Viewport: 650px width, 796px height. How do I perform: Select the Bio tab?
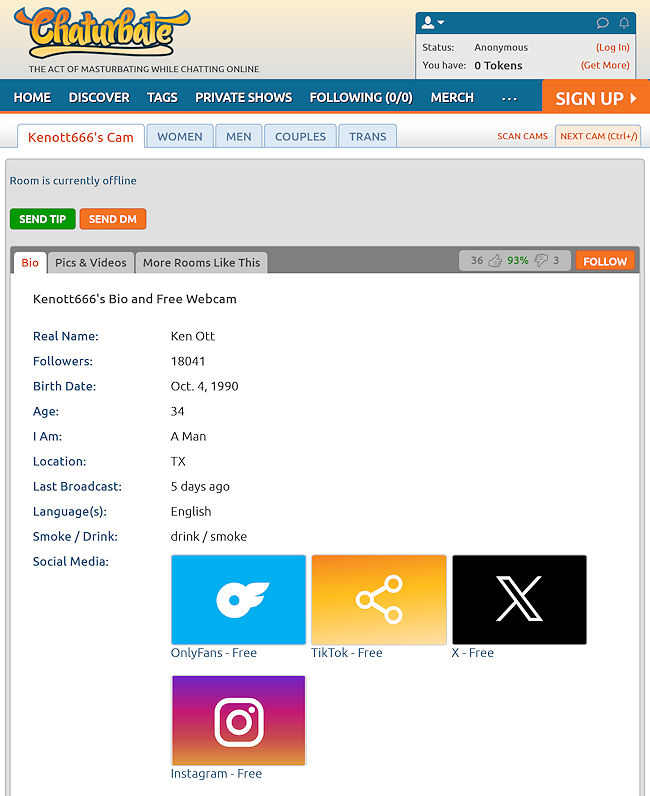pos(30,262)
